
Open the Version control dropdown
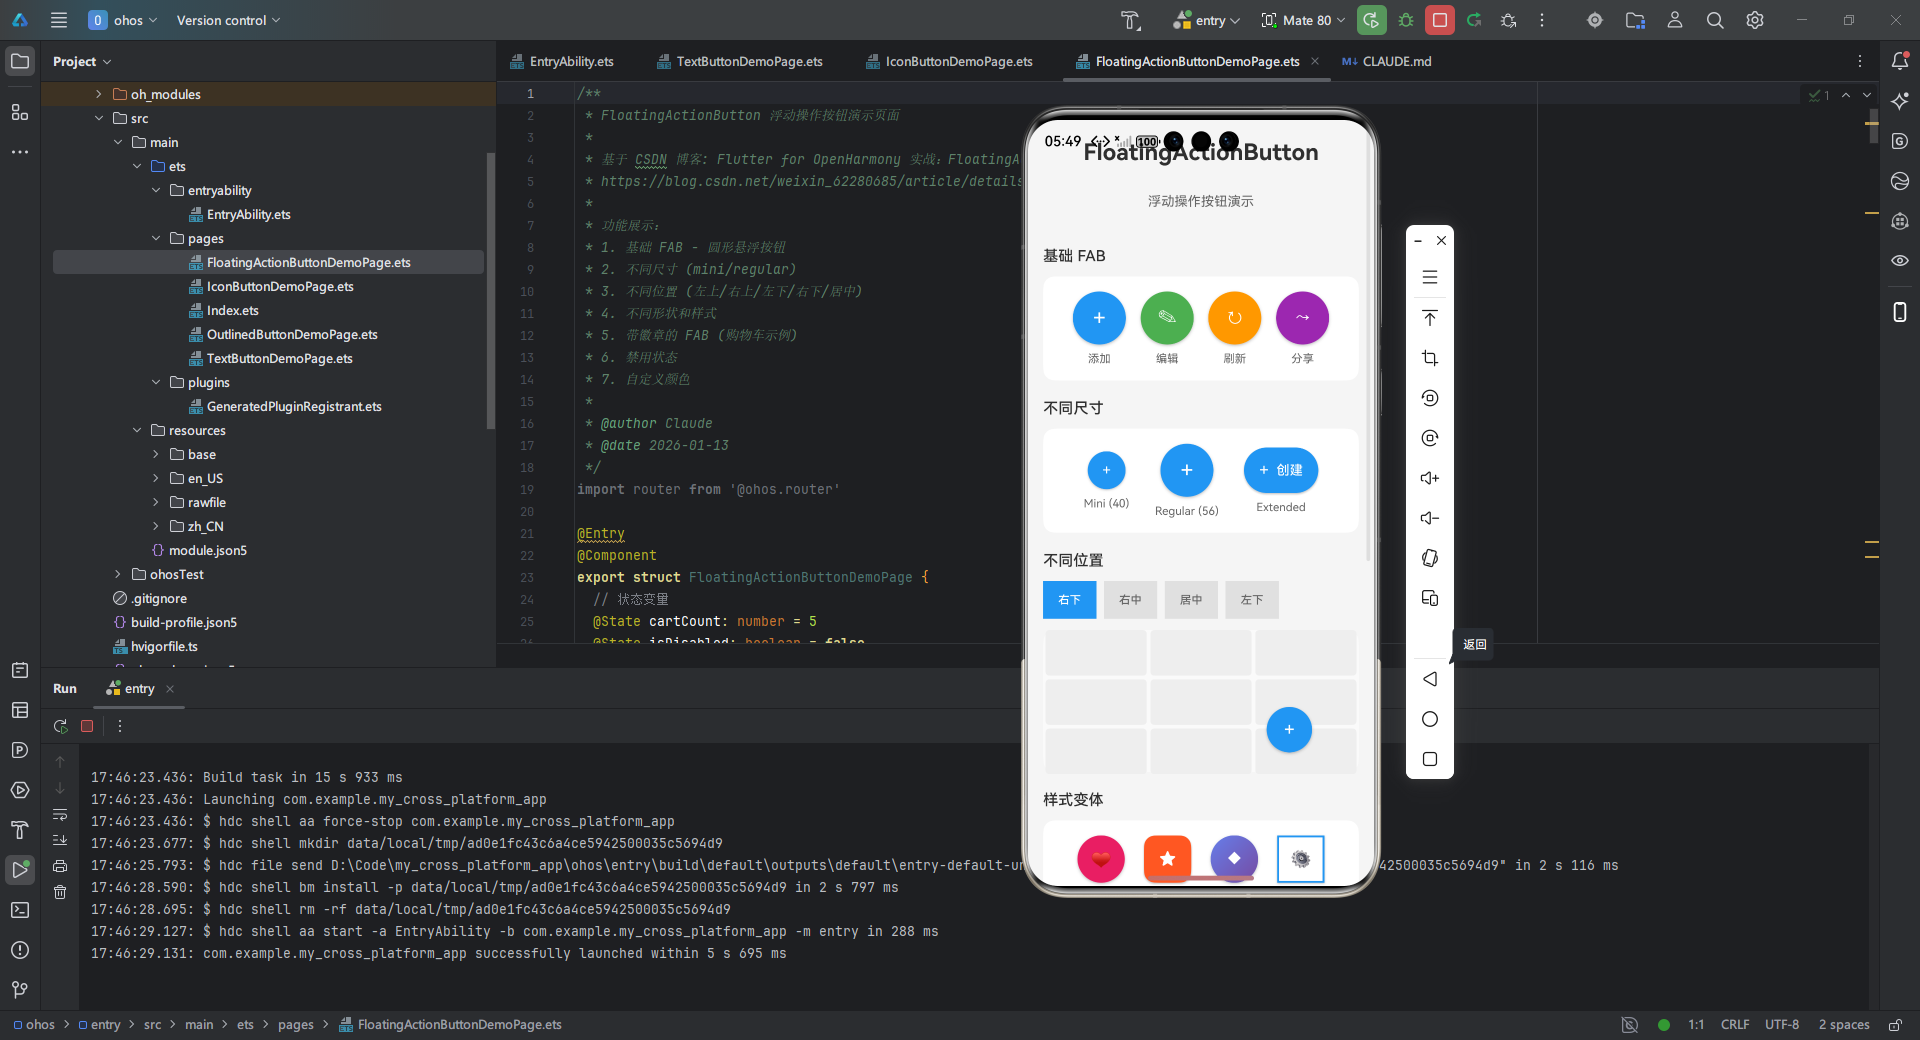[228, 20]
